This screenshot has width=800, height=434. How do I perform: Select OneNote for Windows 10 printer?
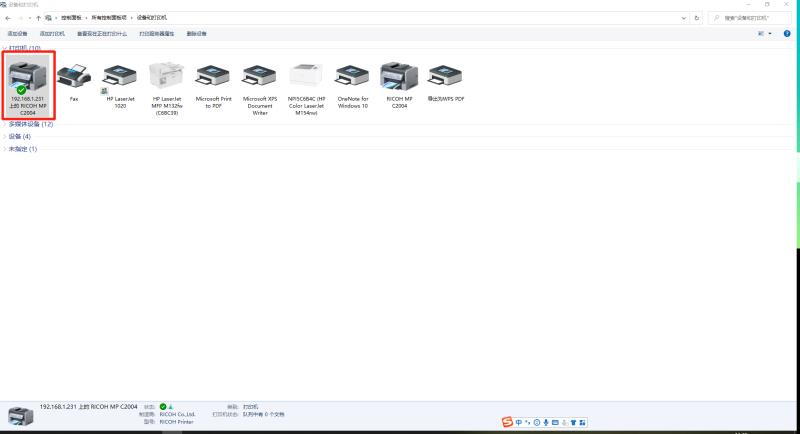tap(353, 86)
